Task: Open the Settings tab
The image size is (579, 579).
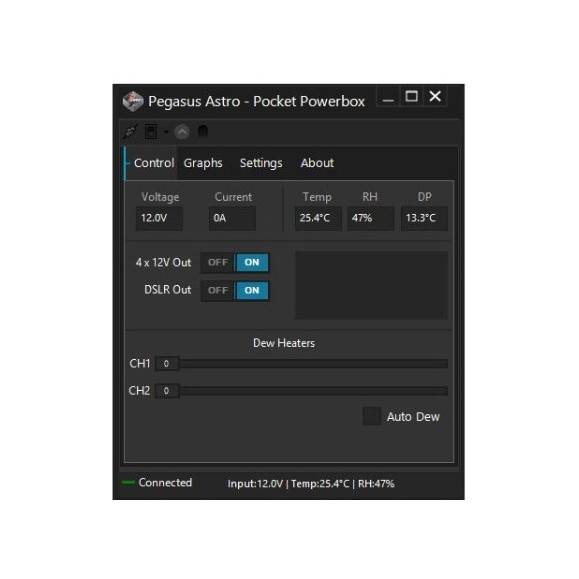Action: [261, 163]
